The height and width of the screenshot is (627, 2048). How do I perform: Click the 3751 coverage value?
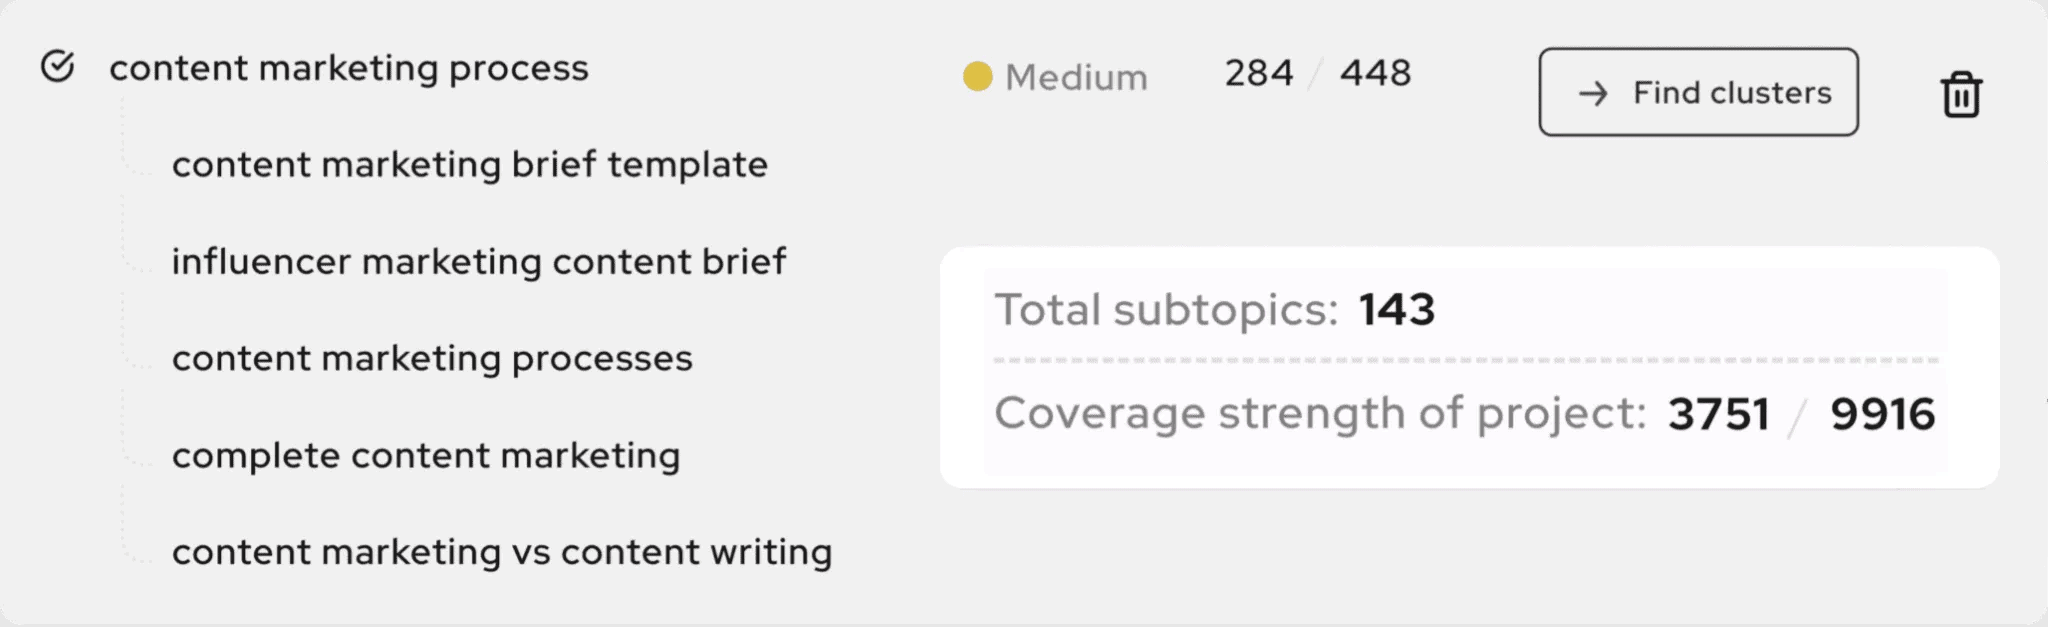pyautogui.click(x=1718, y=414)
